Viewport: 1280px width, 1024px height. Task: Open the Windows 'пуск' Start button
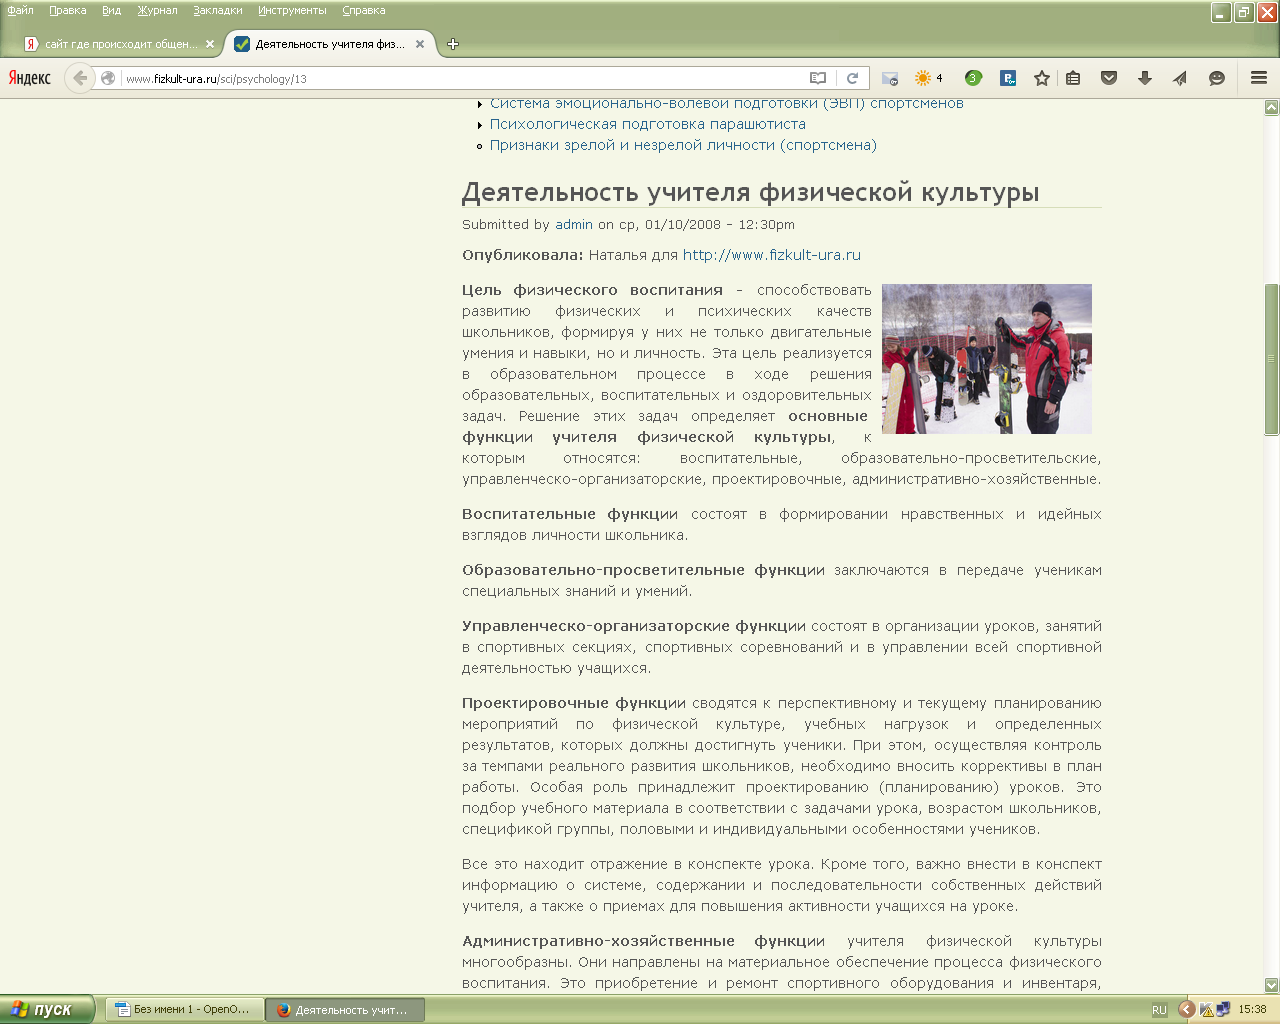[x=47, y=1010]
